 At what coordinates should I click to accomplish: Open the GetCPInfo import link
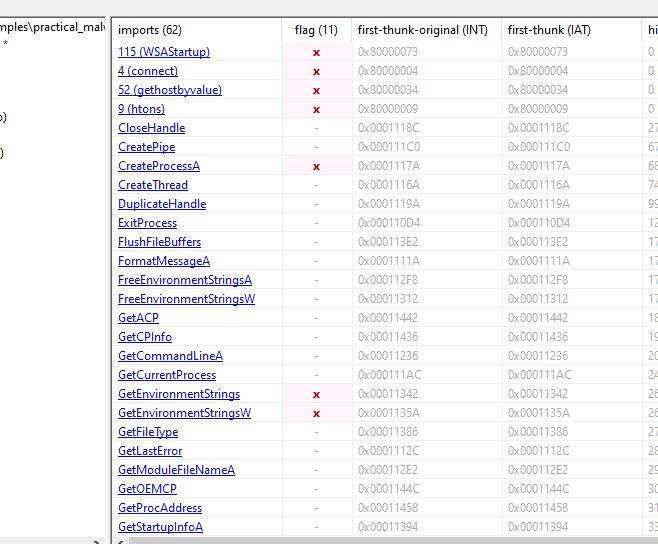click(145, 337)
